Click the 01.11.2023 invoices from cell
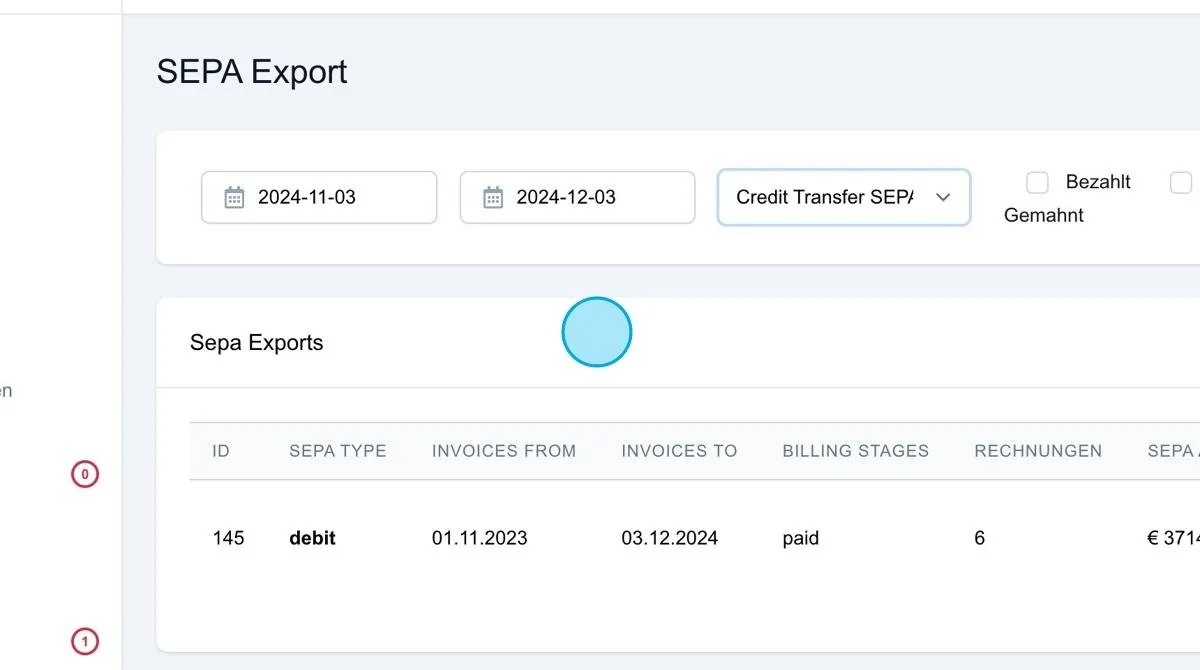 [x=480, y=538]
